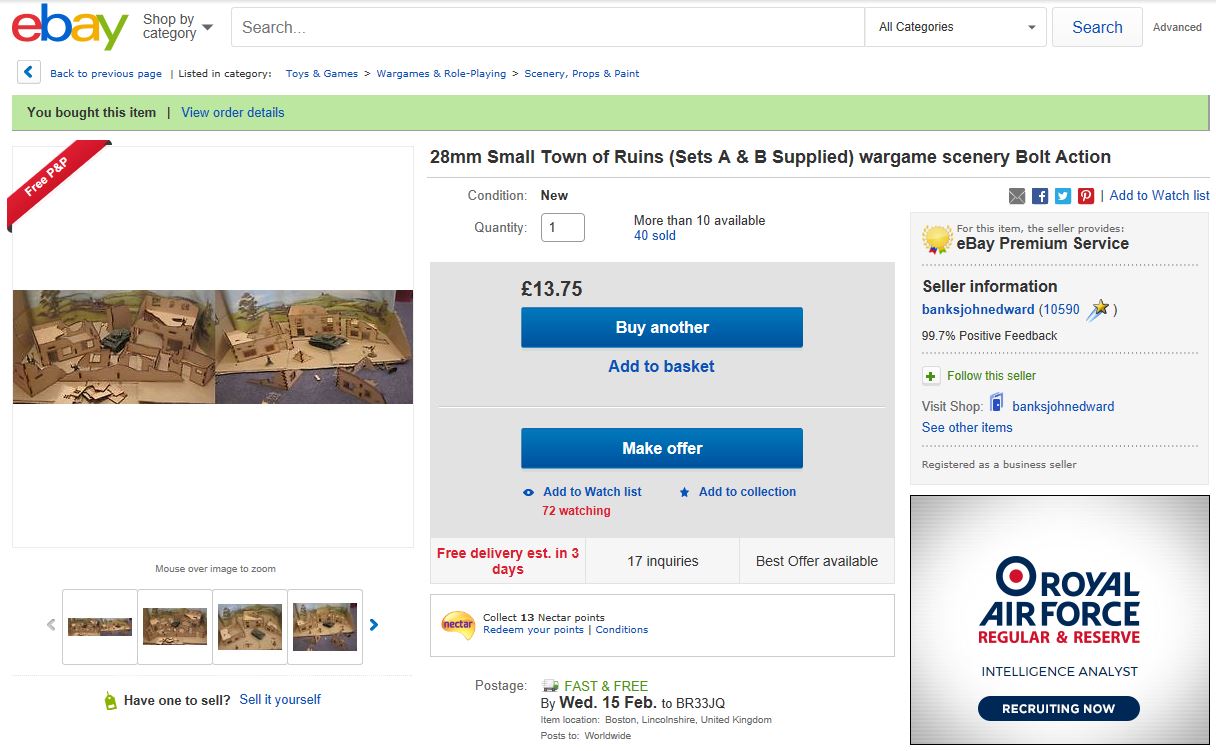Expand the All Categories dropdown
Image resolution: width=1216 pixels, height=751 pixels.
click(957, 27)
